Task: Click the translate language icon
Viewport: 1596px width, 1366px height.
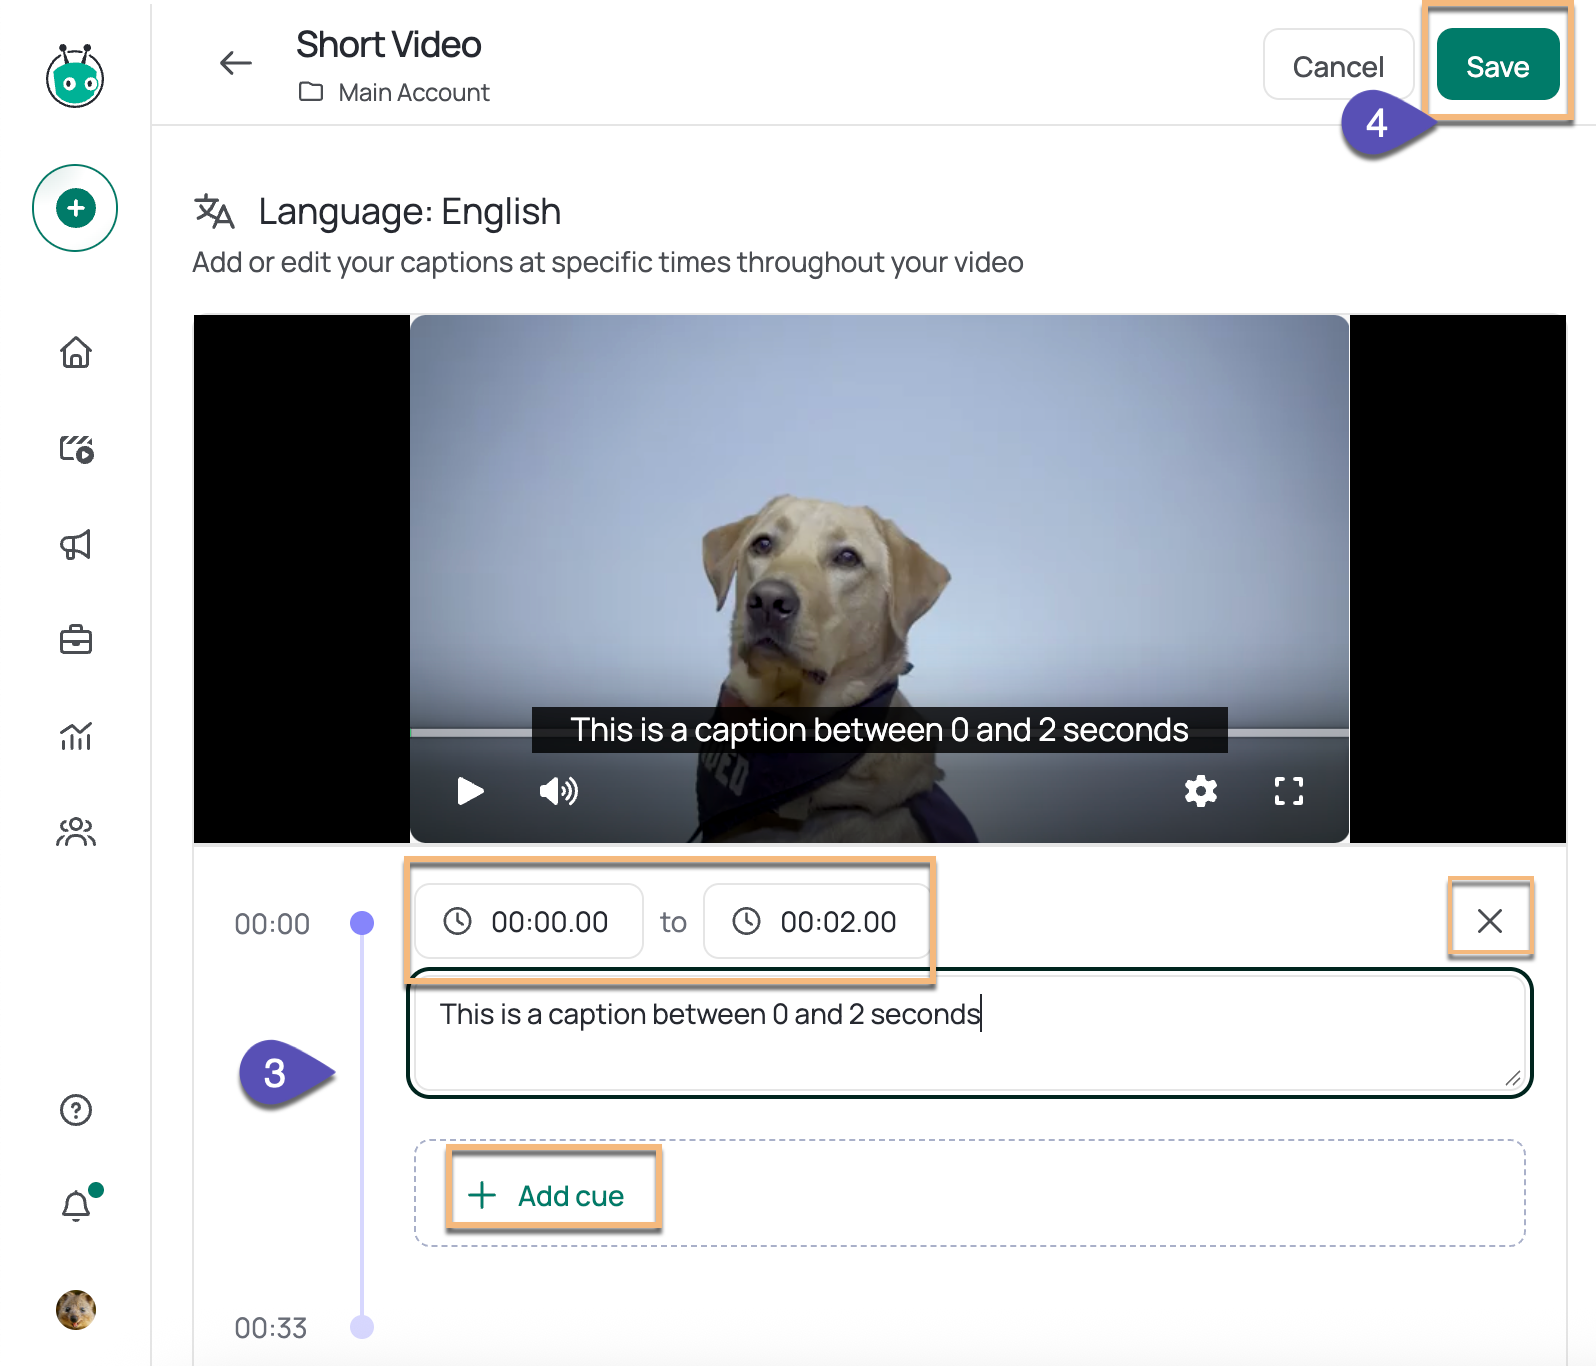Action: 214,211
